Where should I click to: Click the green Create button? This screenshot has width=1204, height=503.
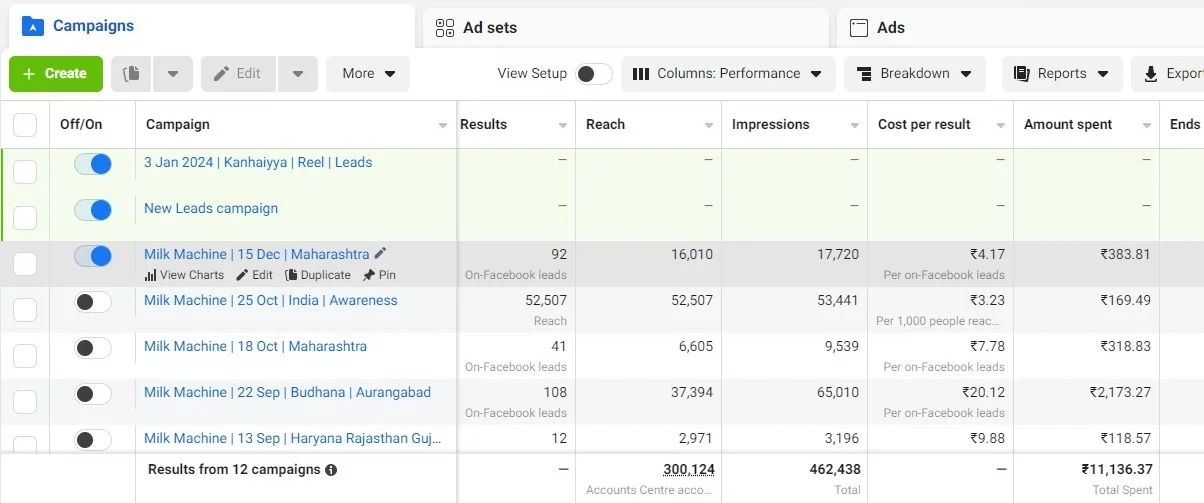[x=56, y=74]
